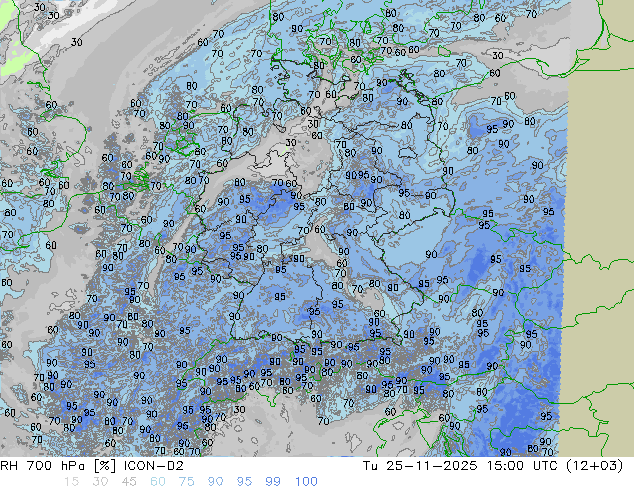This screenshot has width=634, height=490.
Task: Select legend value 45 in the color scale
Action: pos(129,482)
